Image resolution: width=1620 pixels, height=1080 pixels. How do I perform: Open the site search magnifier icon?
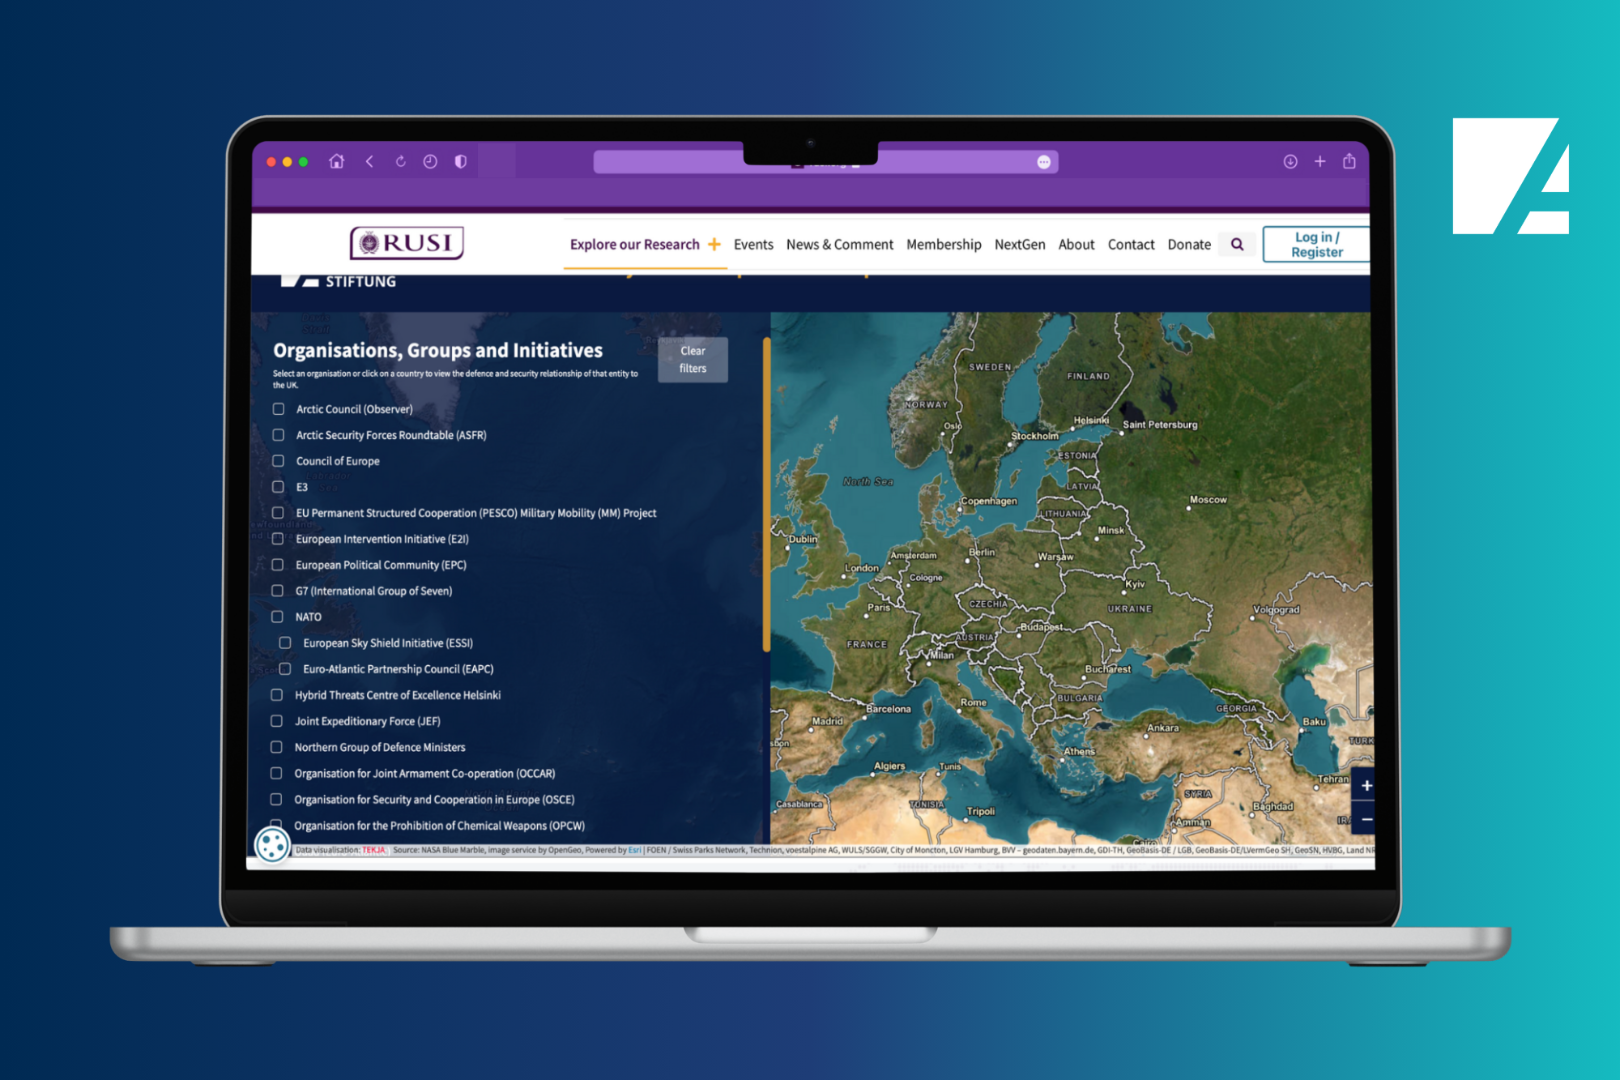(1237, 244)
